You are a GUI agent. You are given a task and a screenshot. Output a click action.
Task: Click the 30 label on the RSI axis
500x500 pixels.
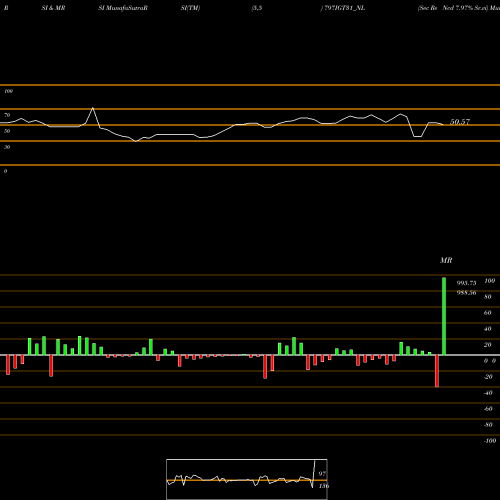point(7,147)
